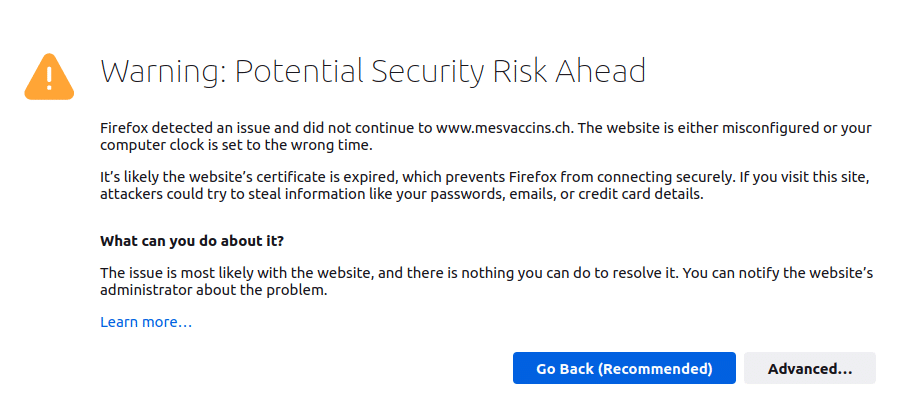The height and width of the screenshot is (416, 901).
Task: Click the 'computer clock is set to the wrong time' line
Action: (237, 146)
